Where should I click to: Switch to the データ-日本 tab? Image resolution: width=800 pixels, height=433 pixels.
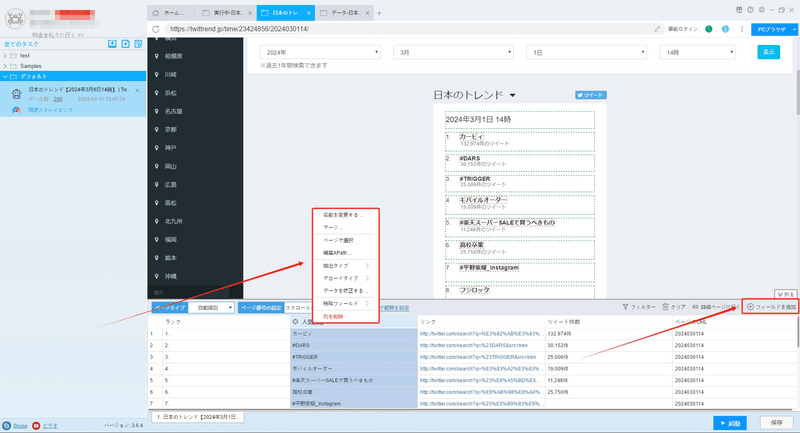344,13
